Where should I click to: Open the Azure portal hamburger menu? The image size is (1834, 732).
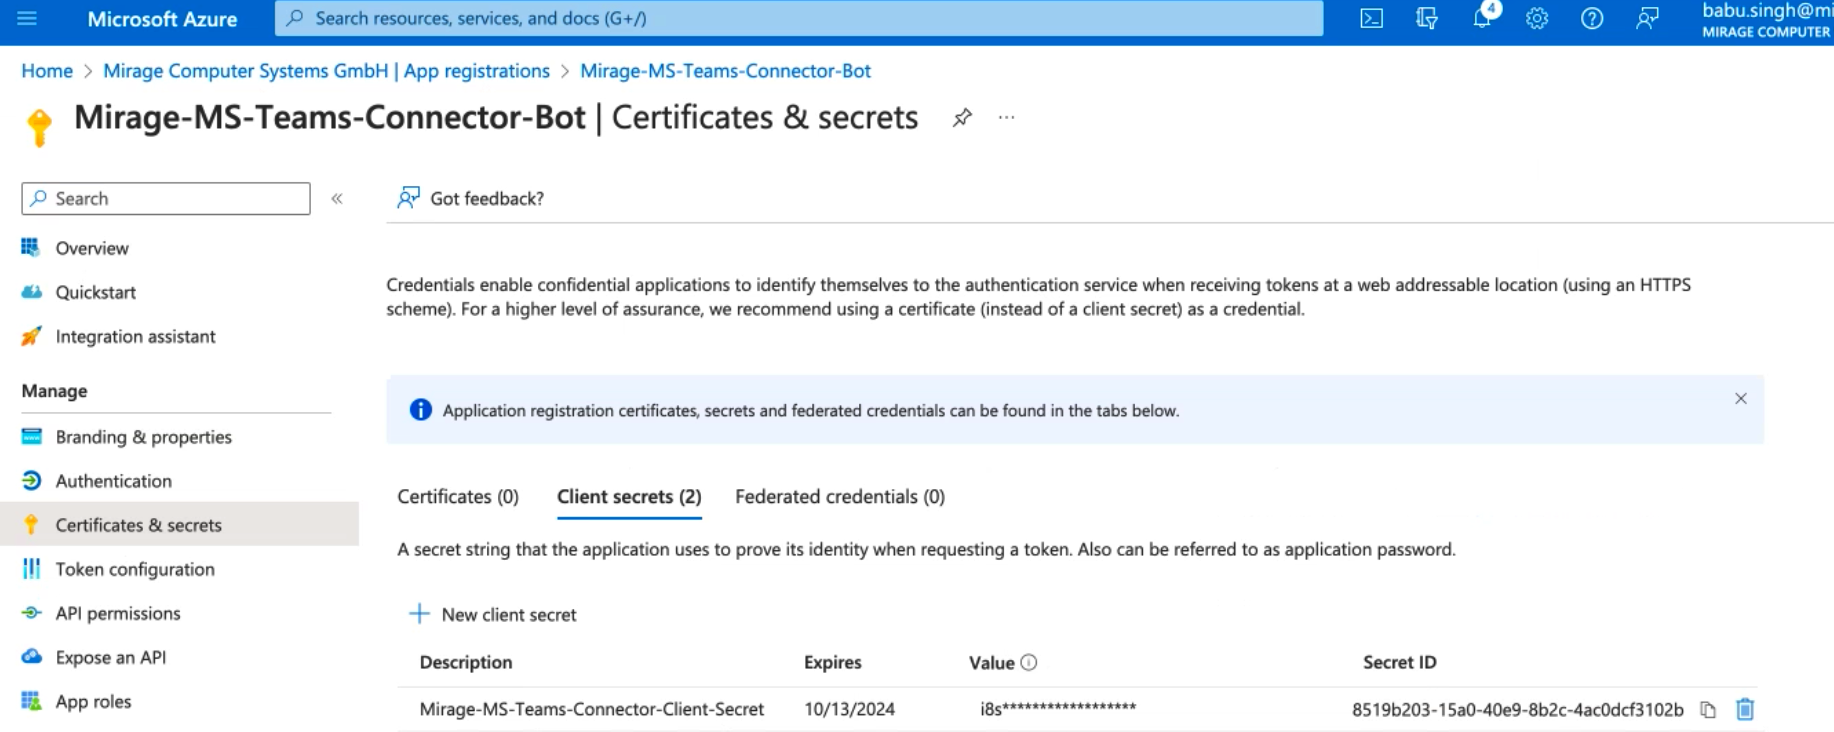coord(27,18)
